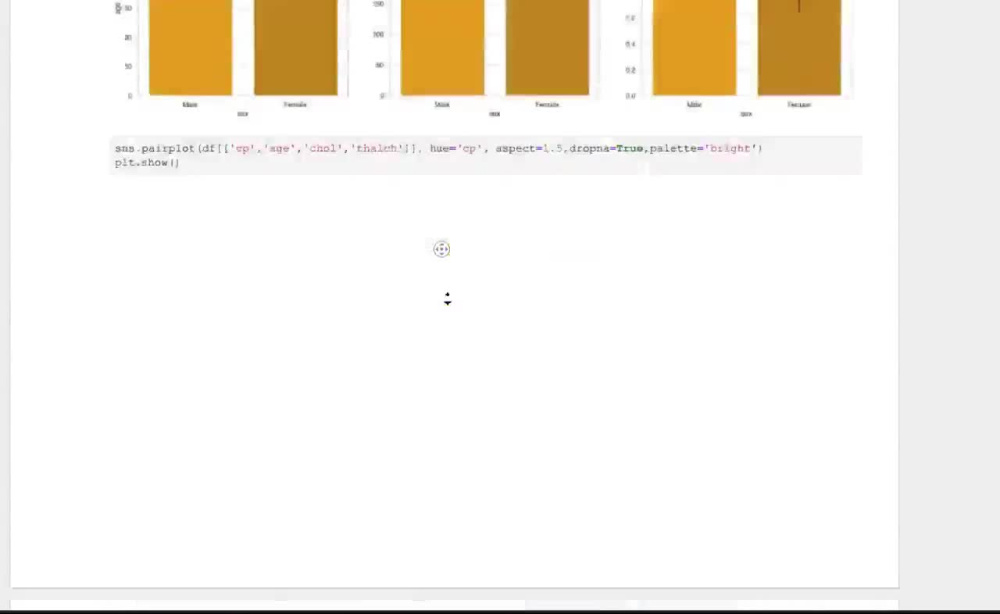The image size is (1000, 614).
Task: Select the 'cp' string in the code
Action: 243,148
